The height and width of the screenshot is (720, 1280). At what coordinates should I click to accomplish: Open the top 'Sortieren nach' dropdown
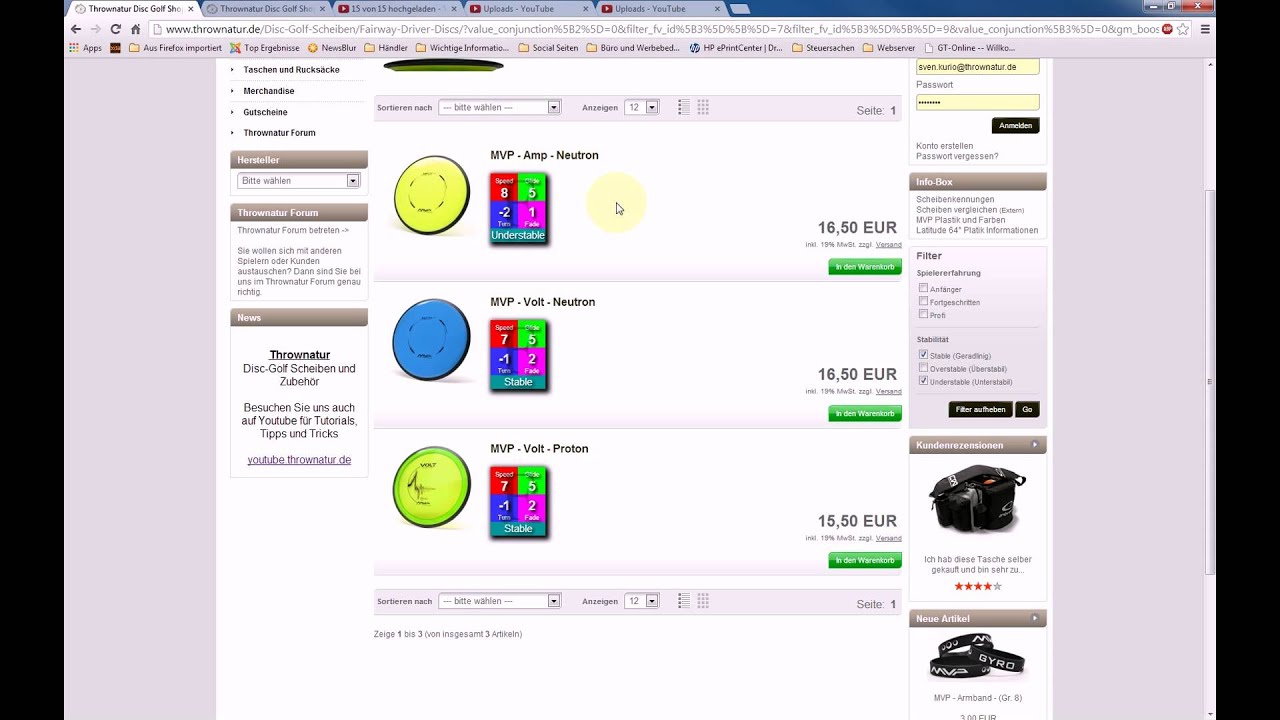(x=499, y=107)
